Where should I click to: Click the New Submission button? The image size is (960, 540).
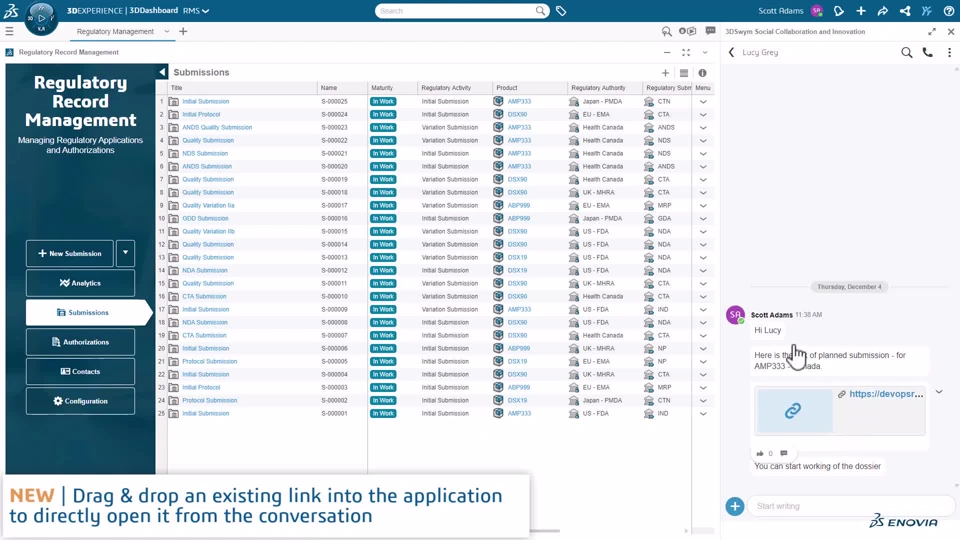tap(70, 253)
